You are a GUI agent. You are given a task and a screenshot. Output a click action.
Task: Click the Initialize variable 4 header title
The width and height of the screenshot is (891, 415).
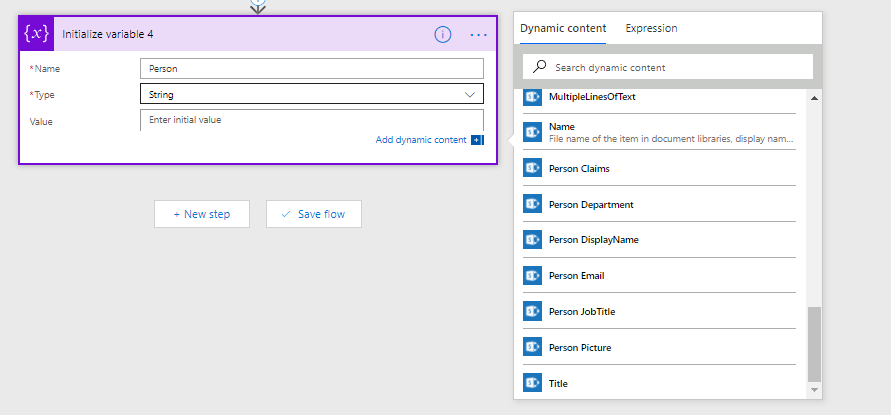[107, 34]
